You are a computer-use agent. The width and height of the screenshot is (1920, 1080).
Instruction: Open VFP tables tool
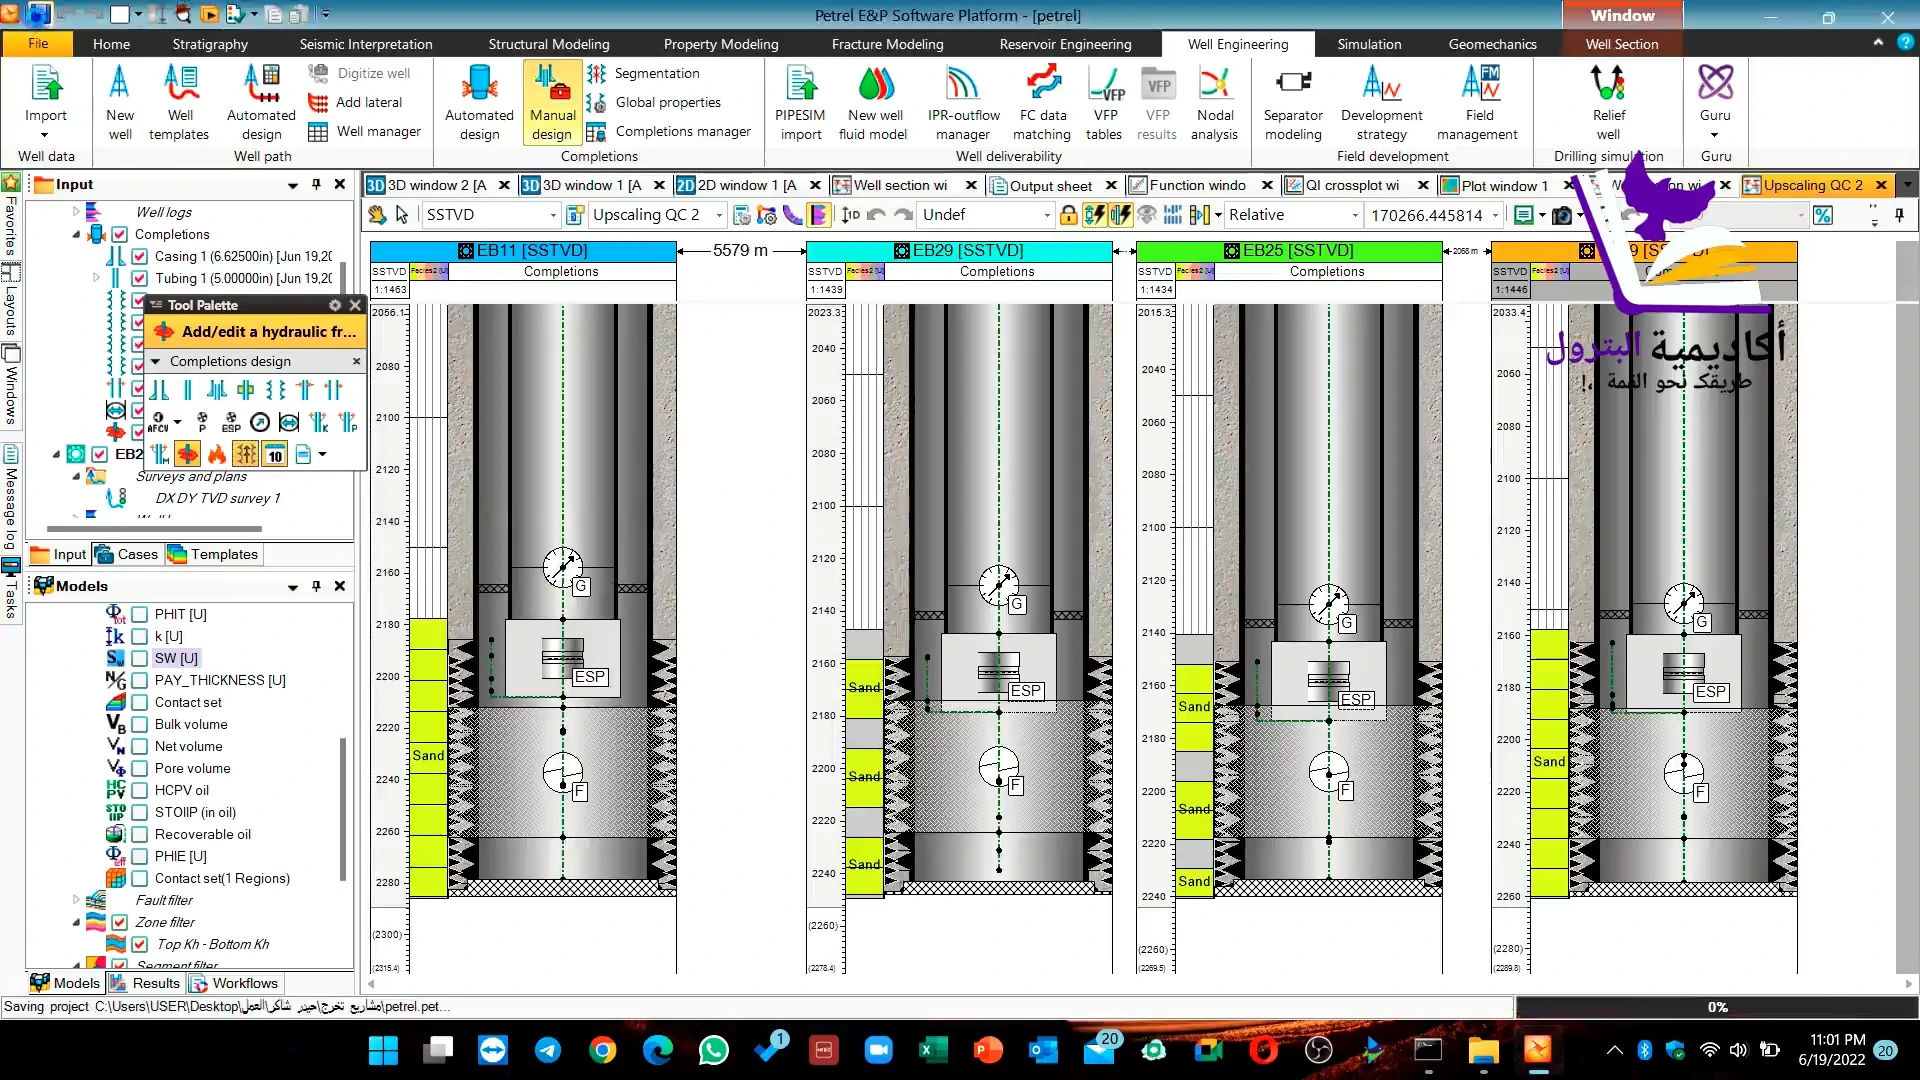click(1105, 103)
